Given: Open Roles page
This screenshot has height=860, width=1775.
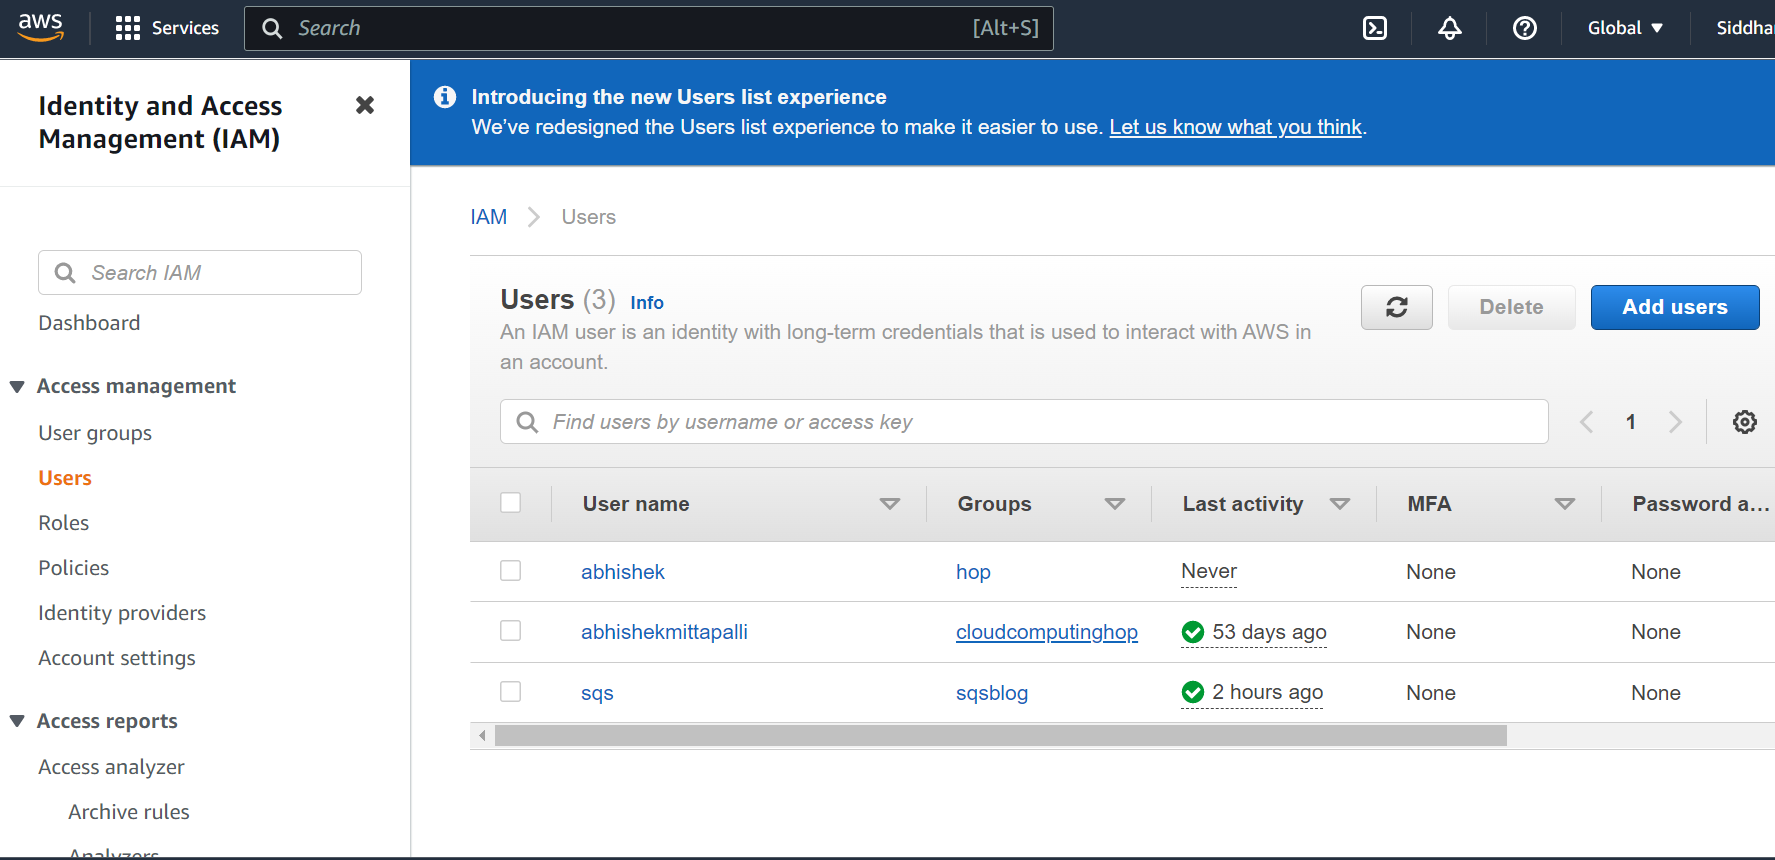Looking at the screenshot, I should [x=64, y=523].
